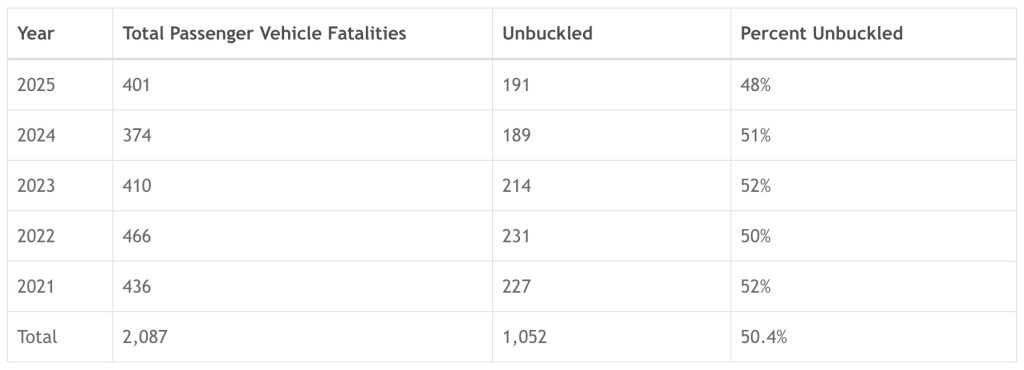Click the Year column header
This screenshot has width=1024, height=370.
click(x=35, y=33)
